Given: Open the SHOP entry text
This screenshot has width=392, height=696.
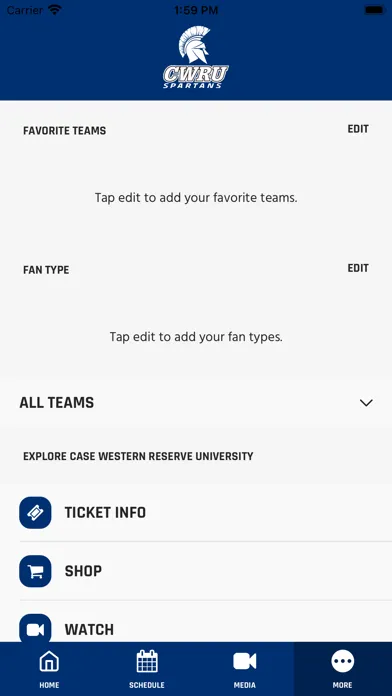Looking at the screenshot, I should tap(83, 571).
